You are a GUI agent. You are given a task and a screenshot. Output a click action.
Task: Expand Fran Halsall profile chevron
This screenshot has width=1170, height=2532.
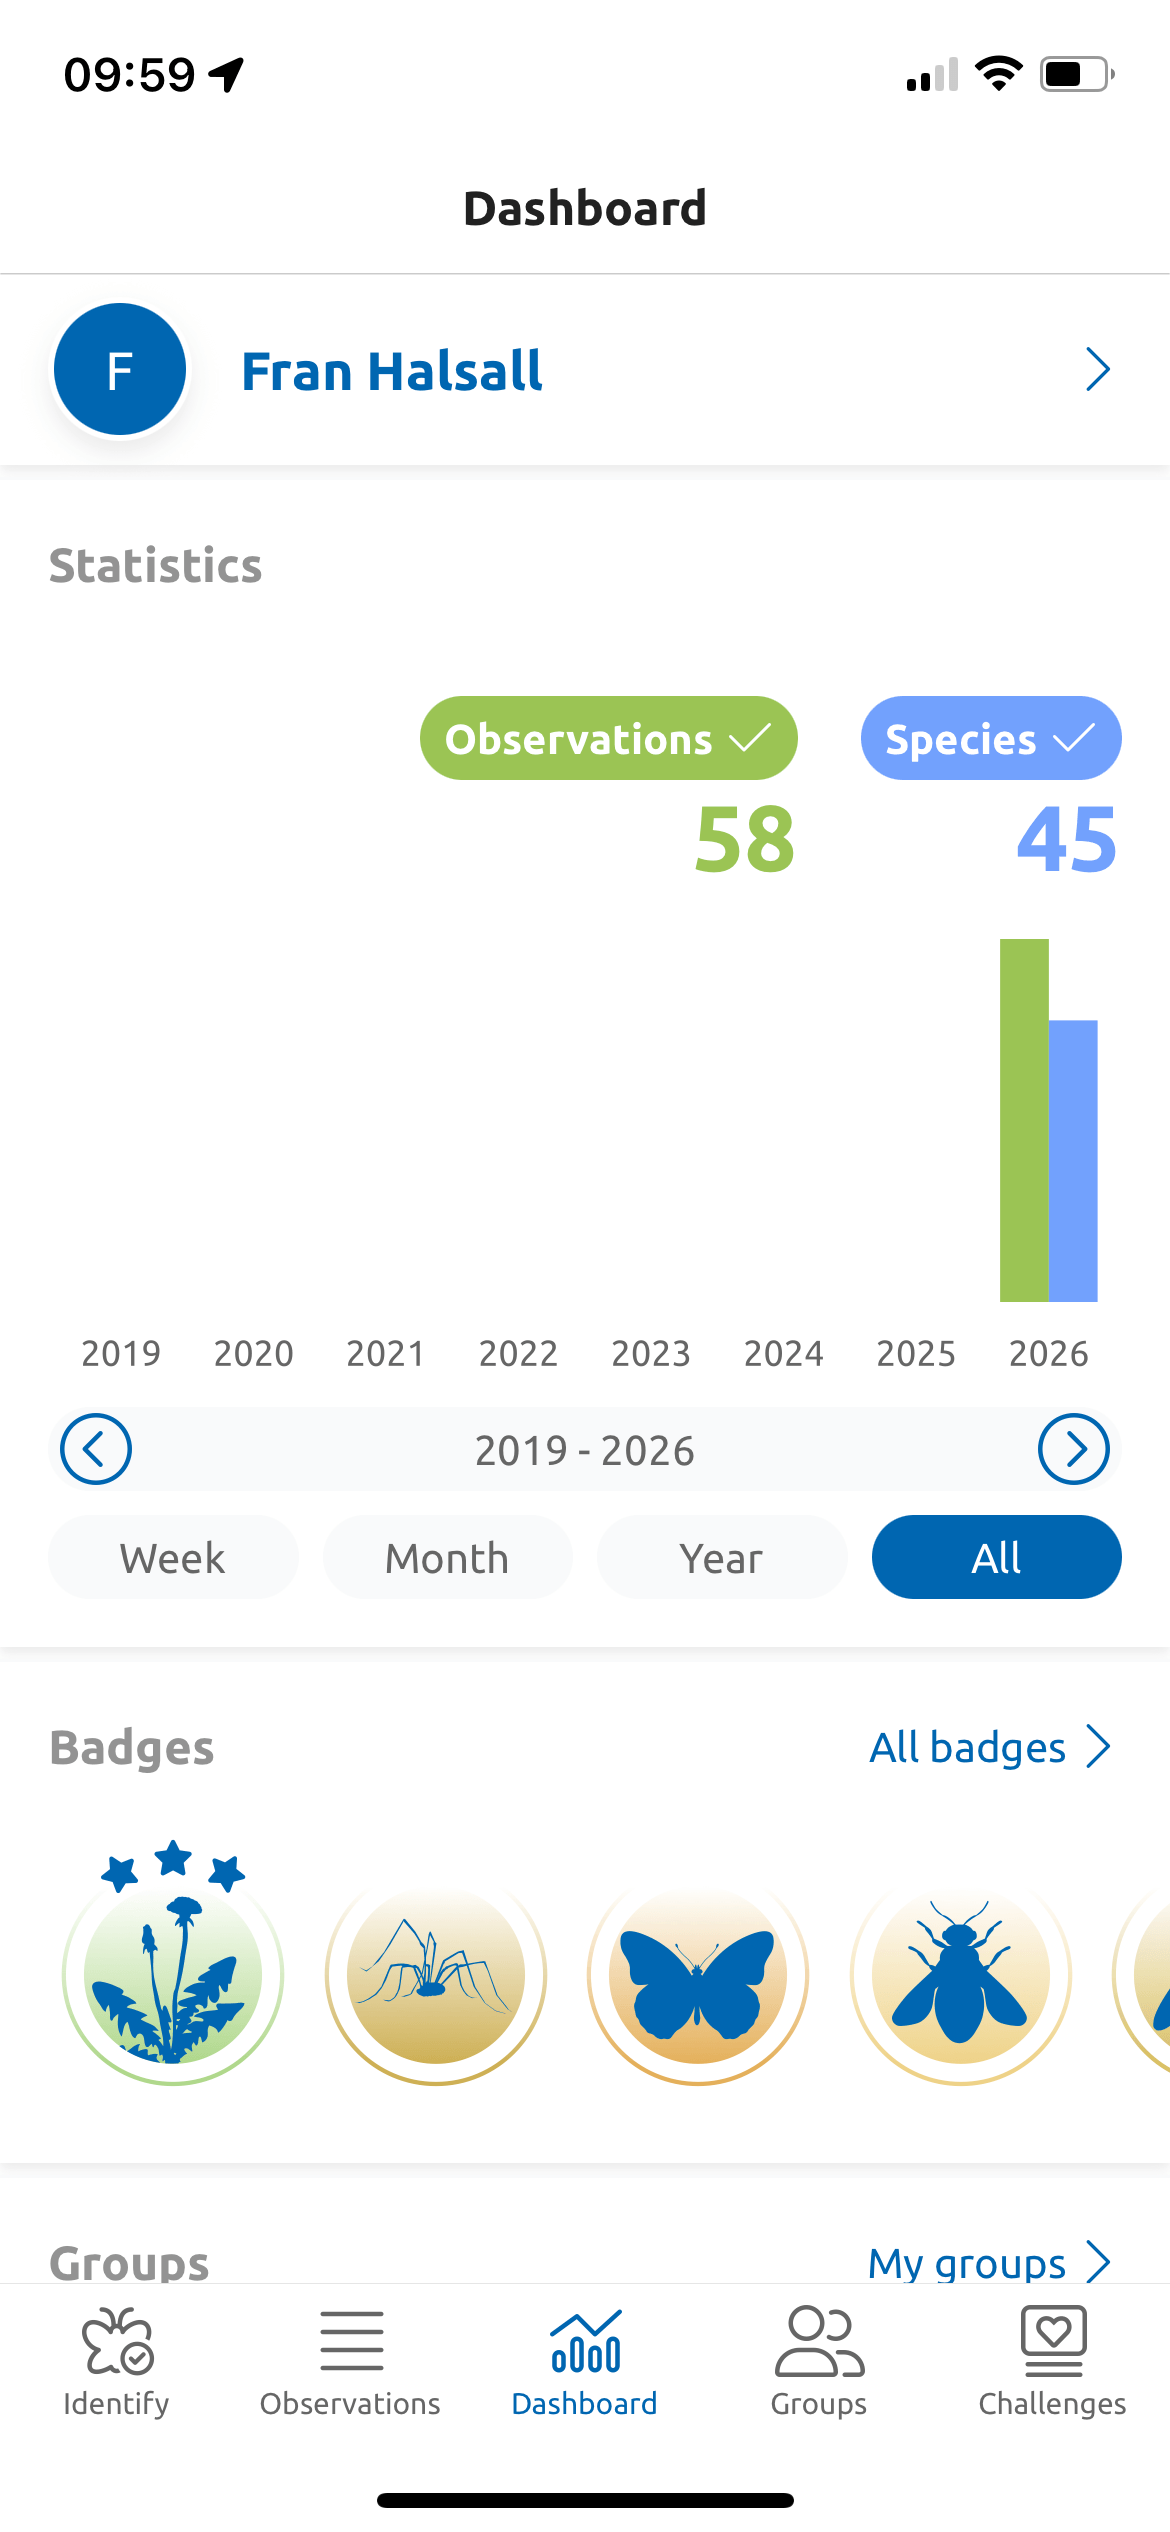pyautogui.click(x=1098, y=370)
